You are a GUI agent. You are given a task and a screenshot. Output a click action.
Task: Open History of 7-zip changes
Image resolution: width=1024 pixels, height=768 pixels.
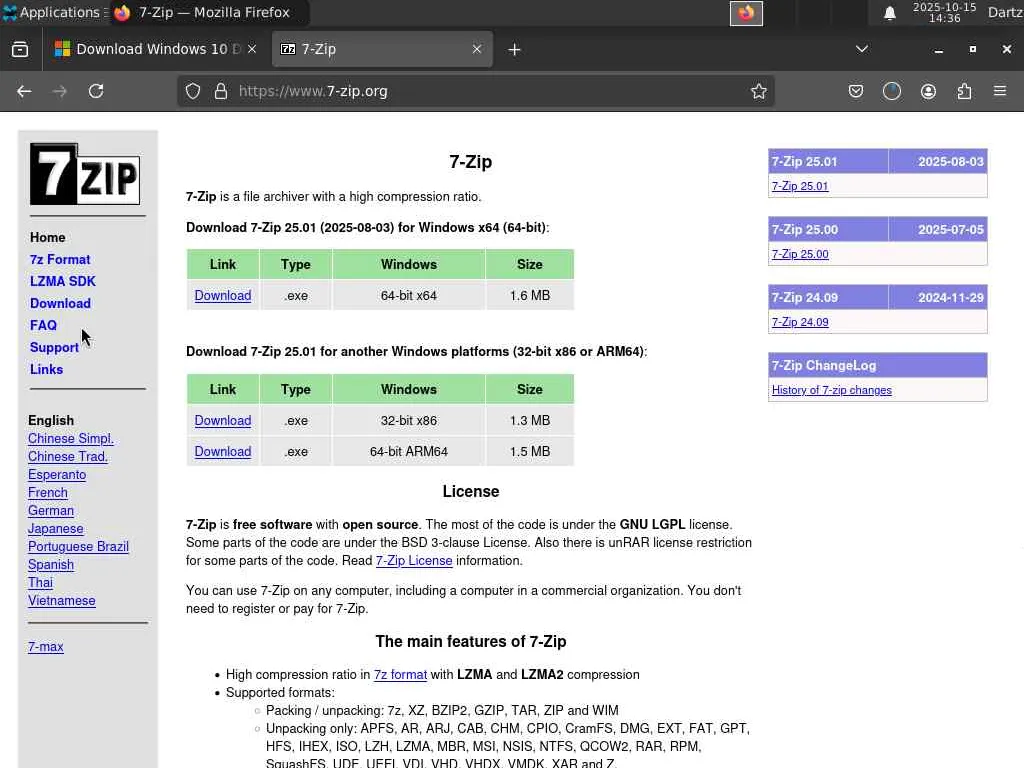(x=831, y=390)
